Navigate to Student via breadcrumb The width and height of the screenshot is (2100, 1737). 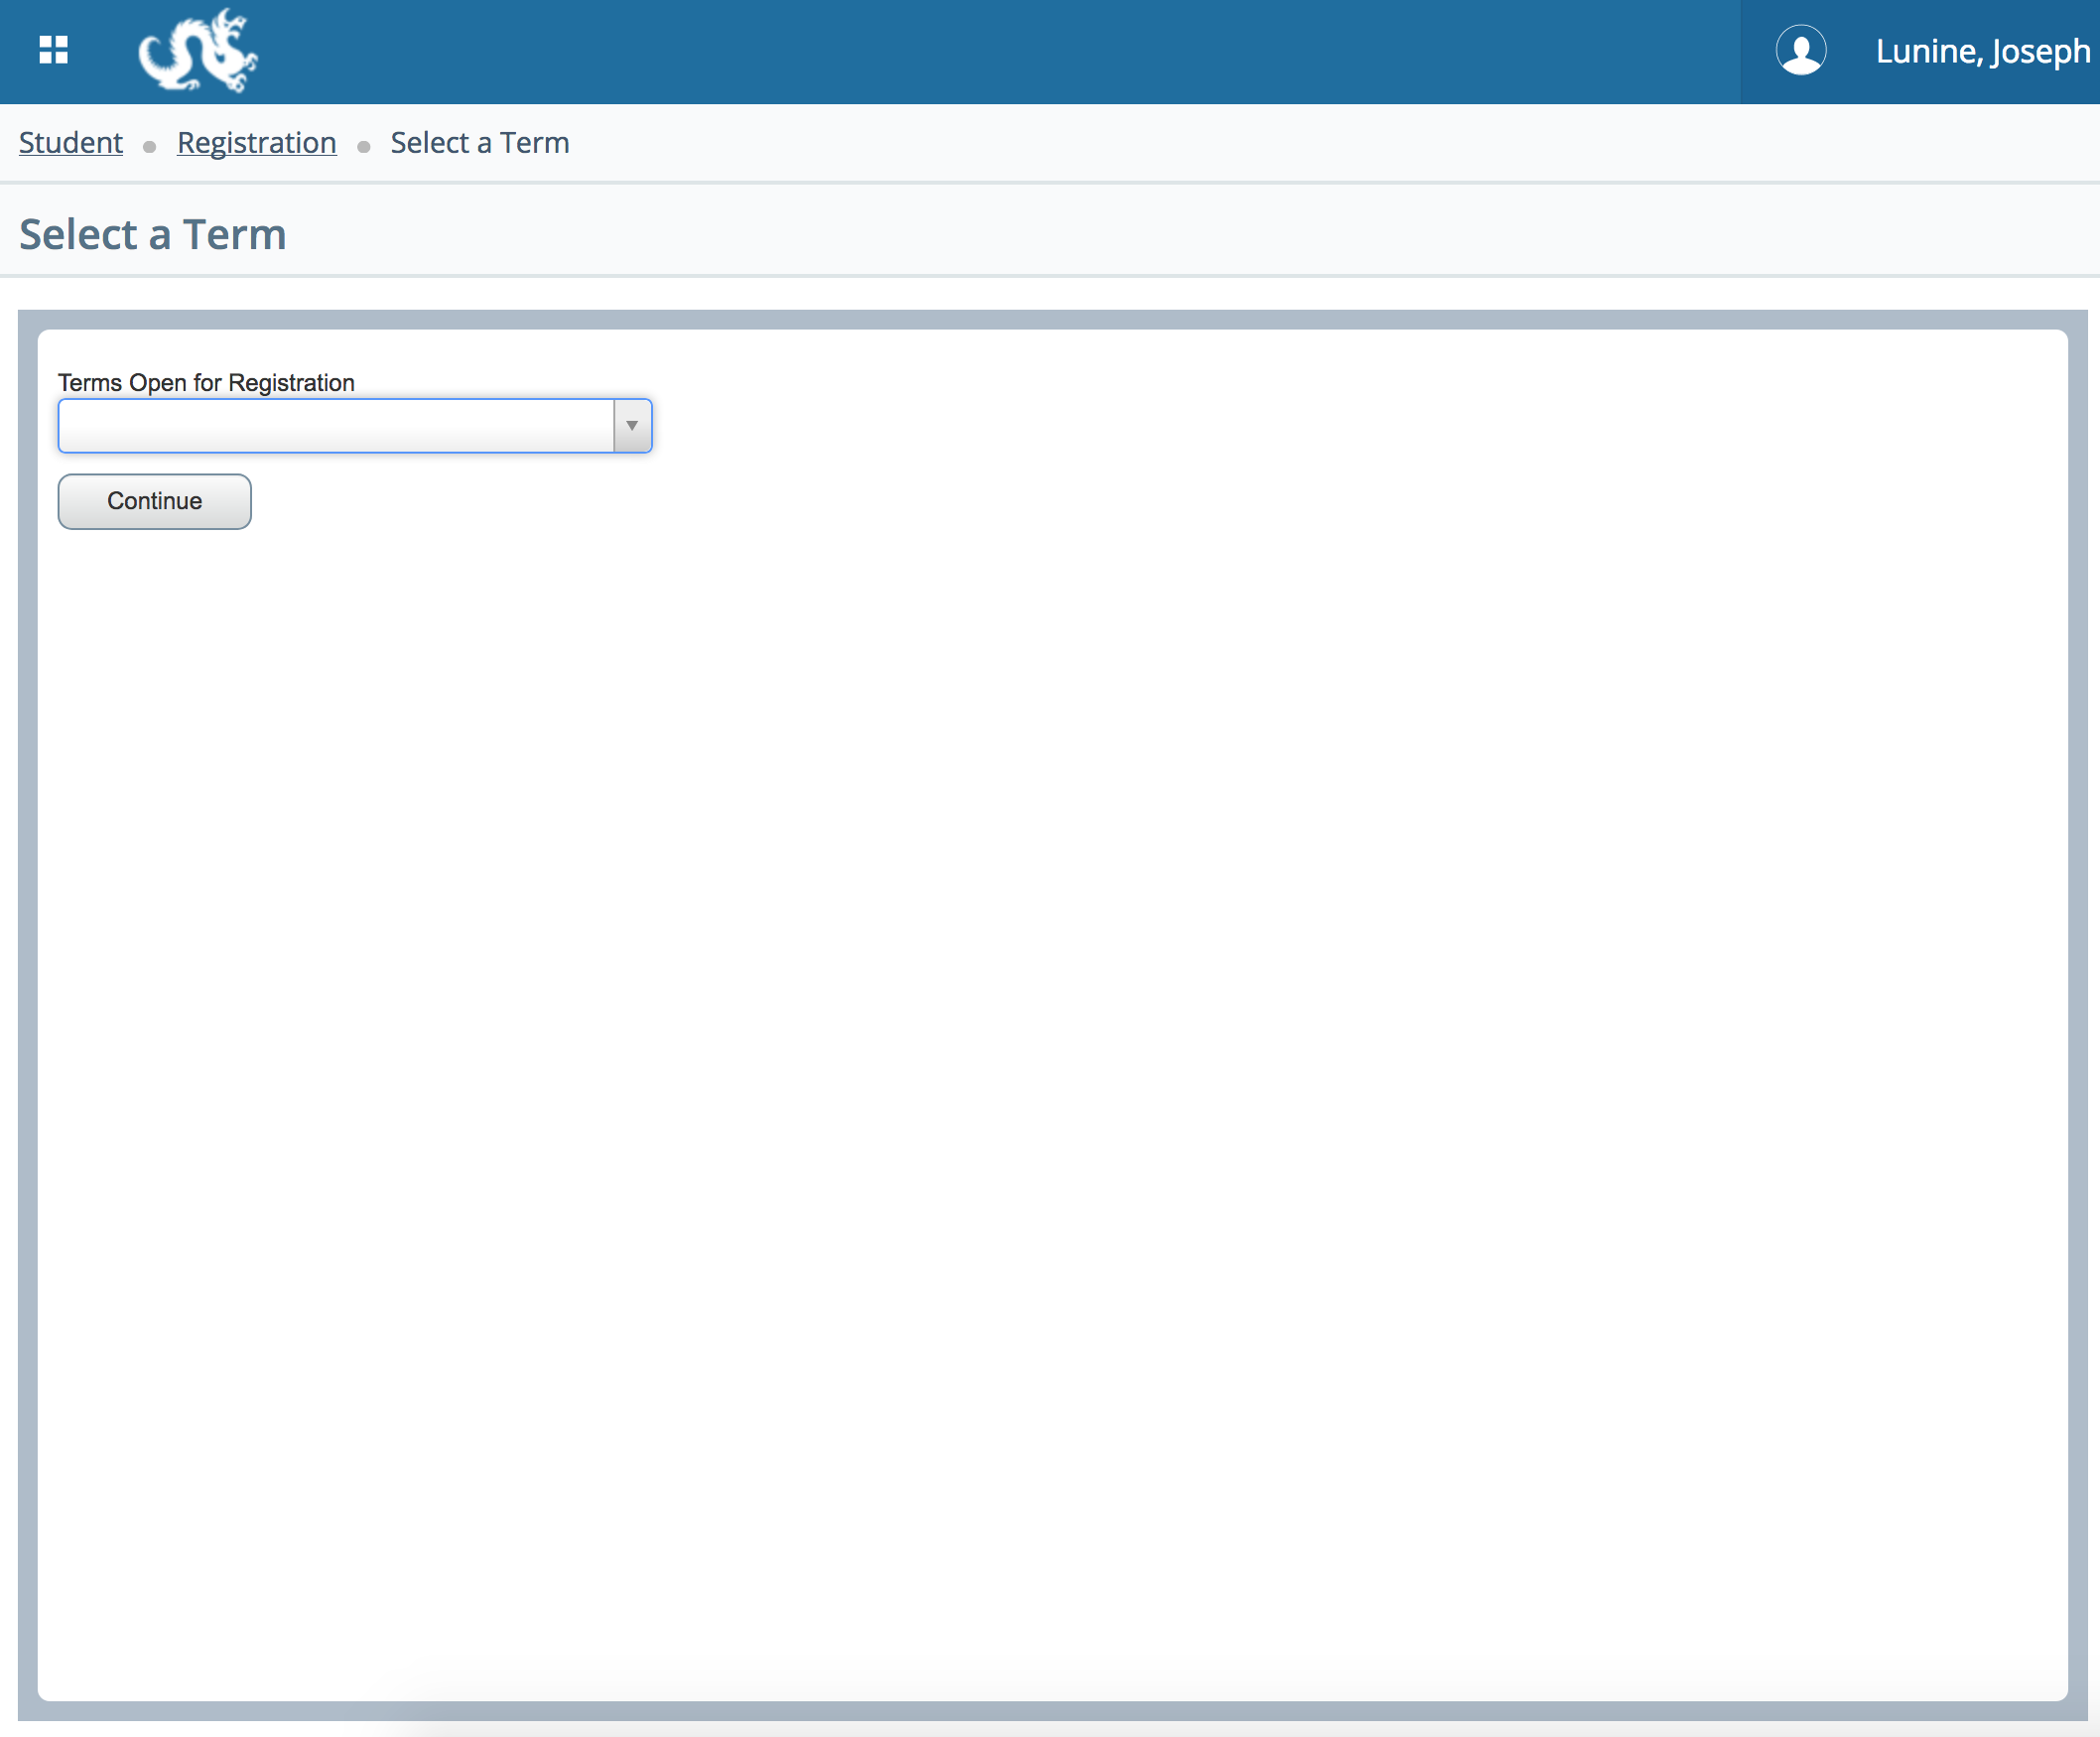click(x=70, y=143)
